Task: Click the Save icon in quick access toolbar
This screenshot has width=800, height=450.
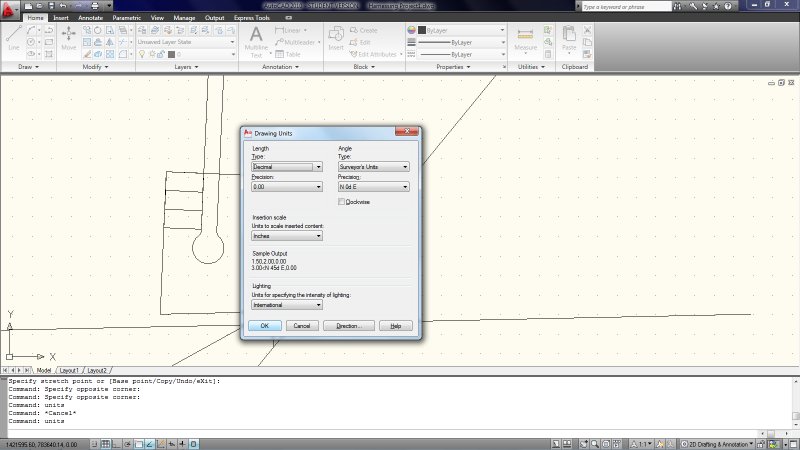Action: tap(51, 6)
